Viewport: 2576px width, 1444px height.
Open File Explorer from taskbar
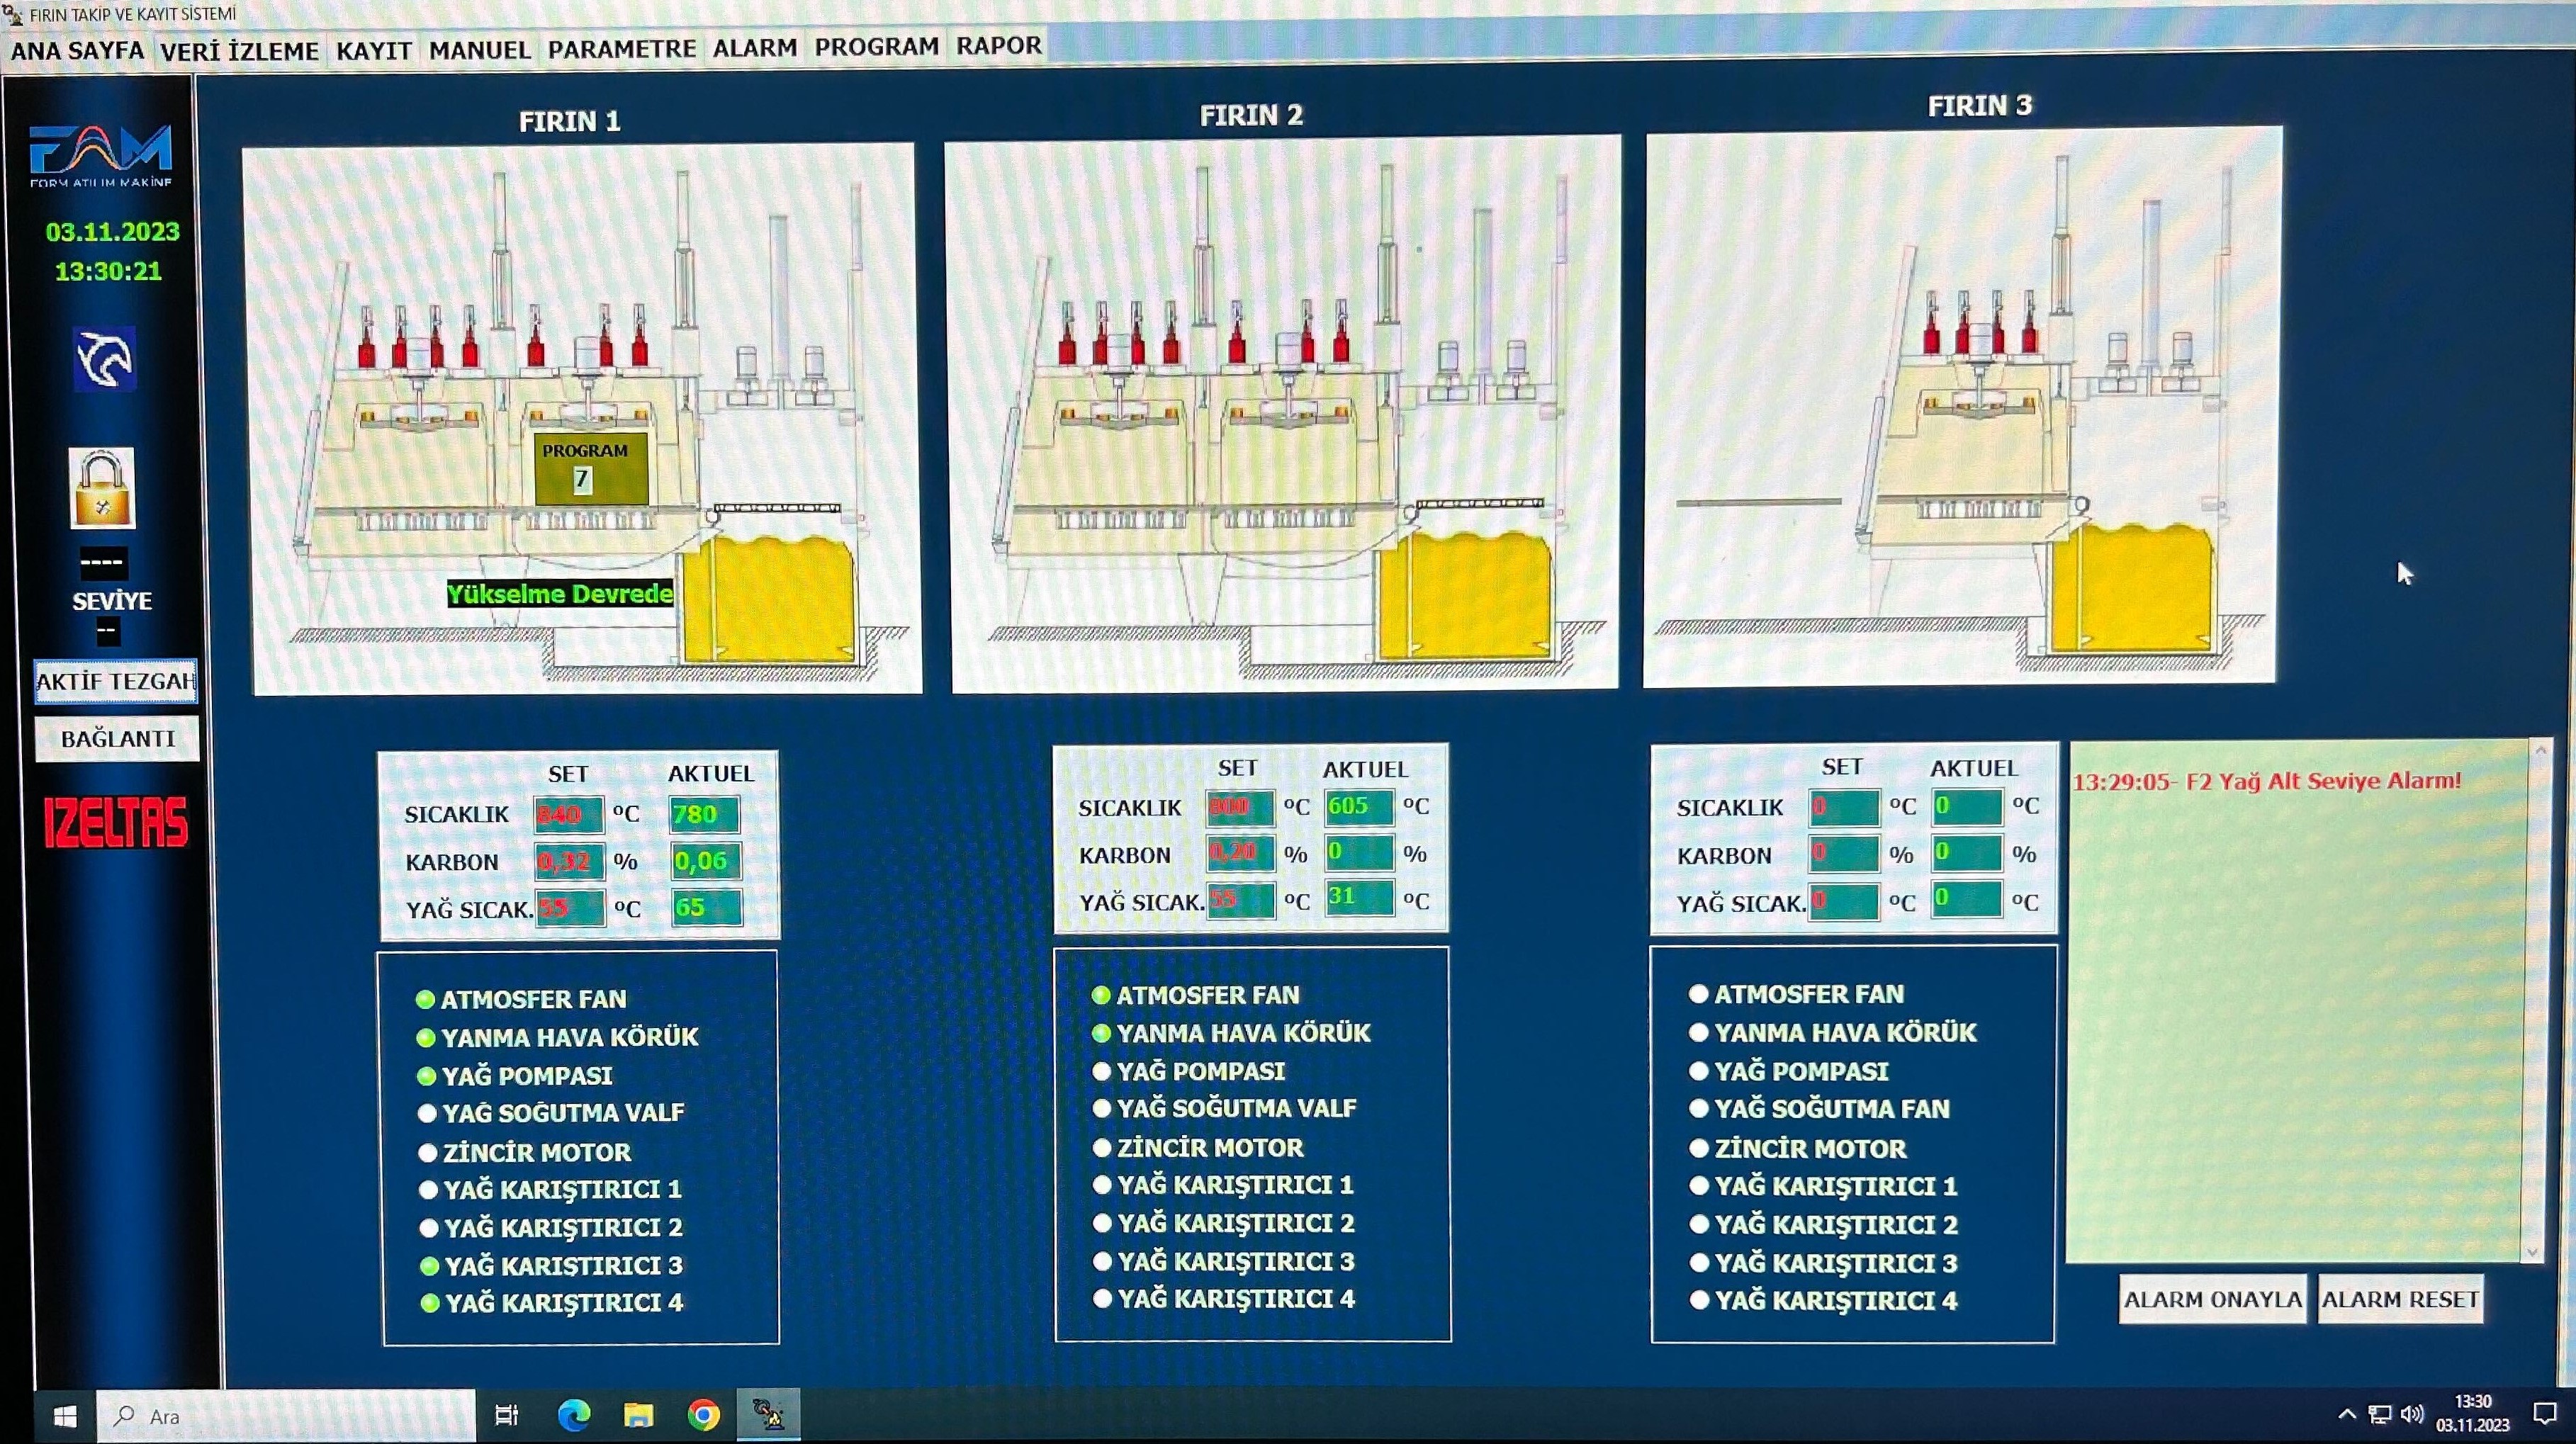click(639, 1414)
